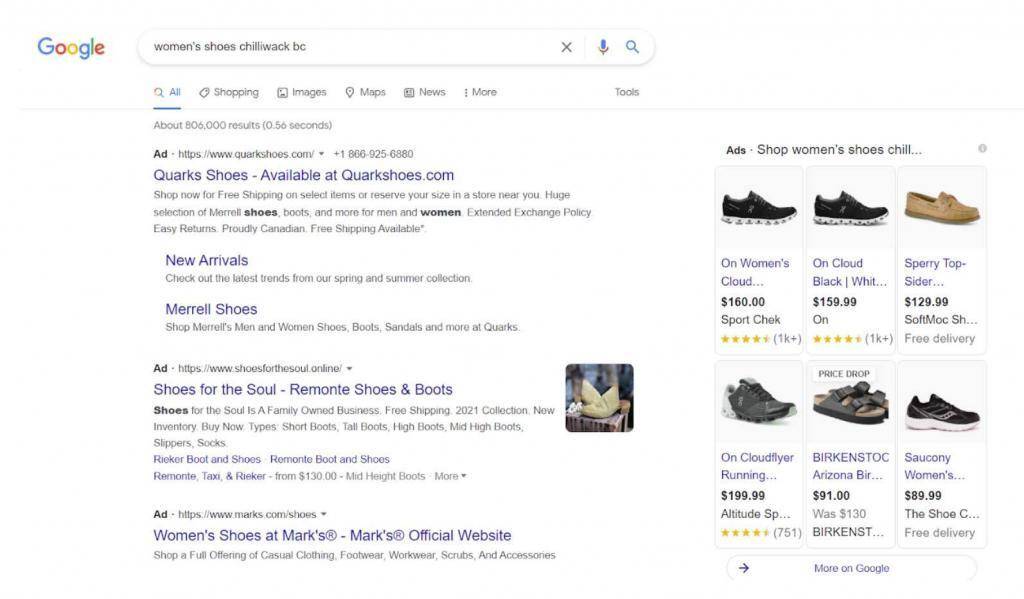Click the arrow icon beside More on Google
Screen dimensions: 1024x599
[x=744, y=568]
